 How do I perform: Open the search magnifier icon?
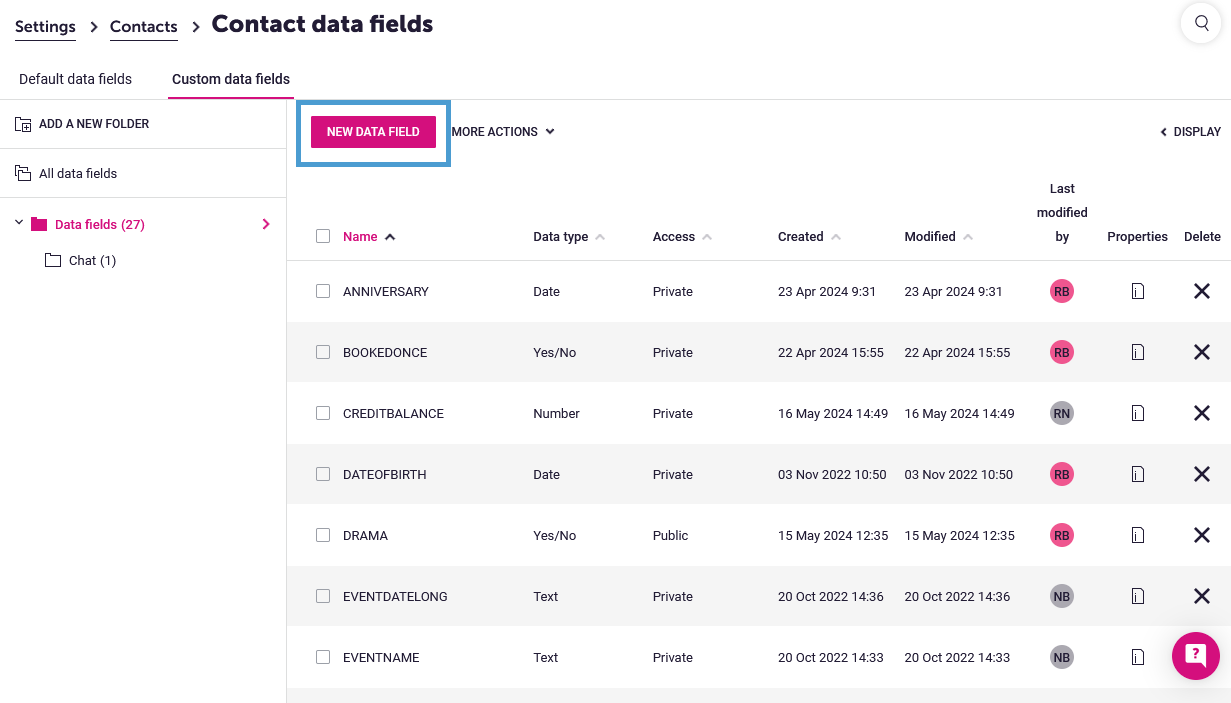pyautogui.click(x=1201, y=22)
